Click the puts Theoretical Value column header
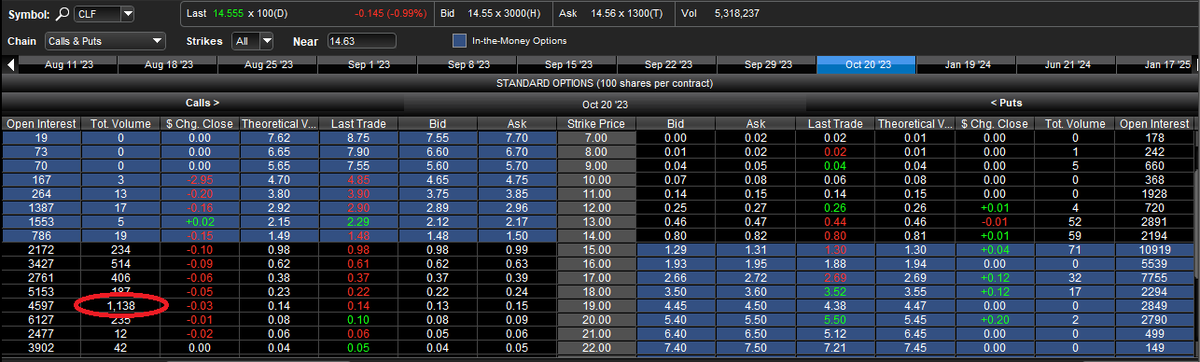 coord(914,123)
